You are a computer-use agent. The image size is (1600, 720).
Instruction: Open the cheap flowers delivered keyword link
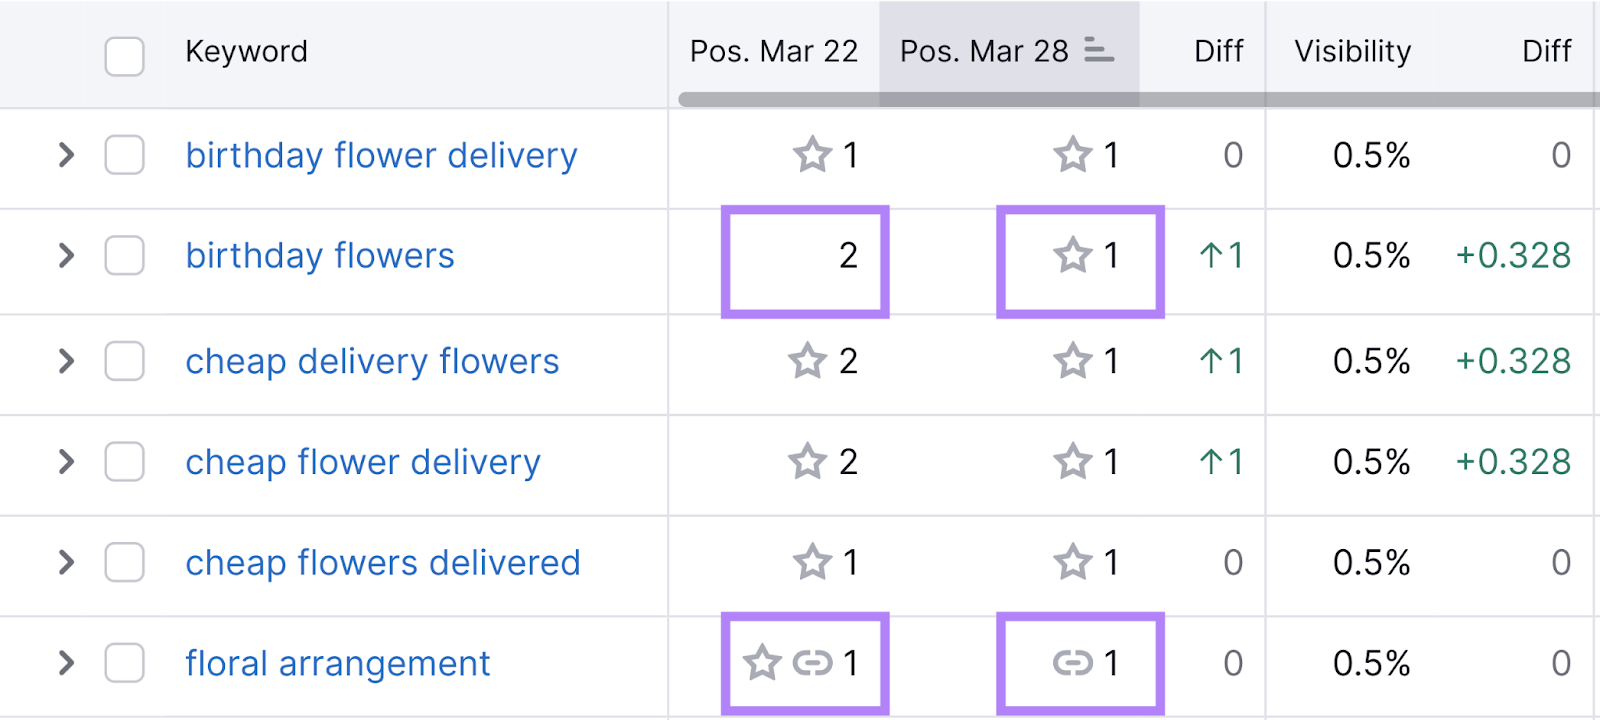click(x=382, y=562)
